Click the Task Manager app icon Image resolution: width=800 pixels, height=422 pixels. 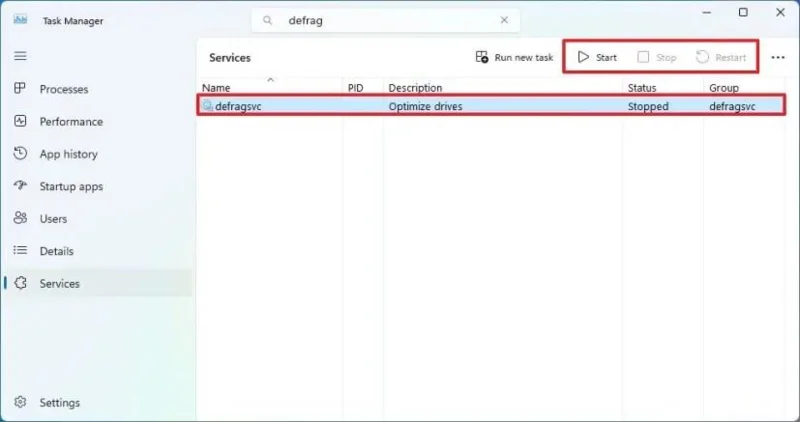[x=20, y=20]
